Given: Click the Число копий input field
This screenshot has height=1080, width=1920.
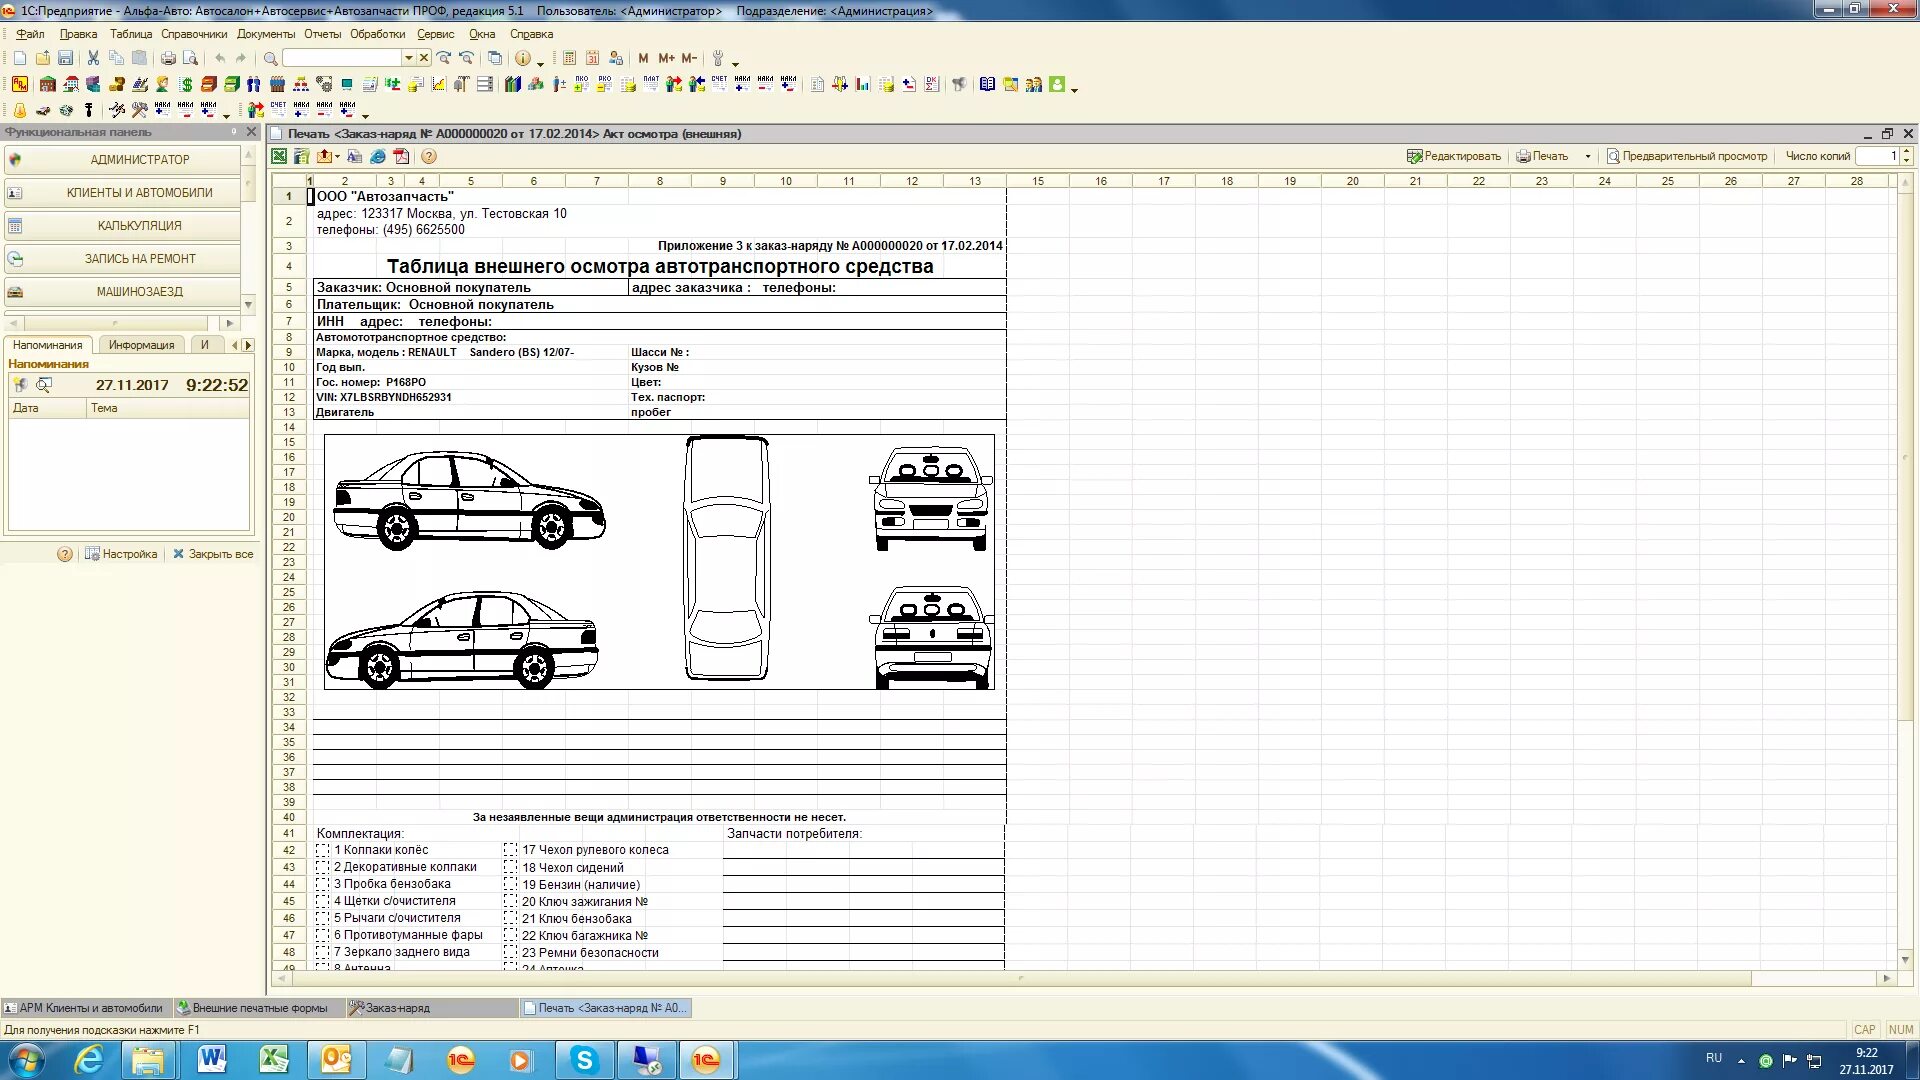Looking at the screenshot, I should tap(1877, 156).
